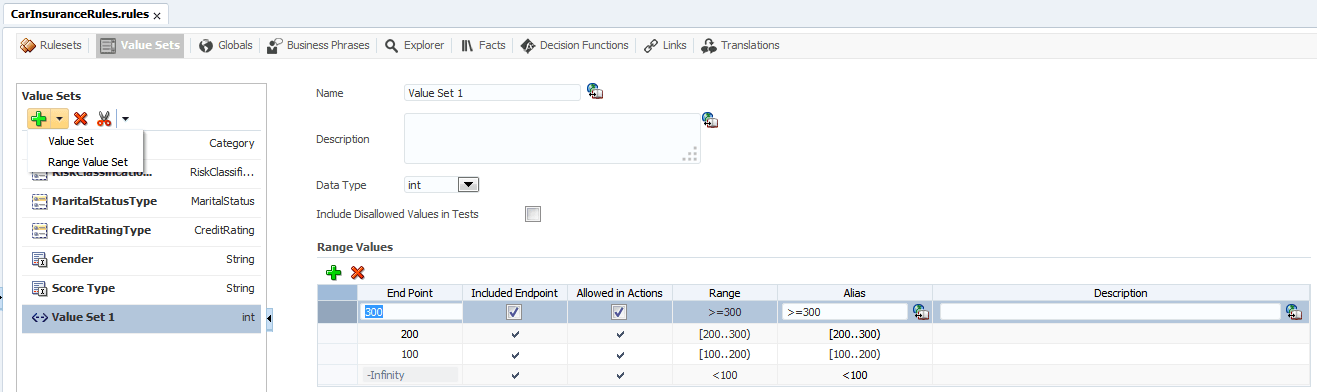
Task: Open the Business Phrases tab
Action: (319, 45)
